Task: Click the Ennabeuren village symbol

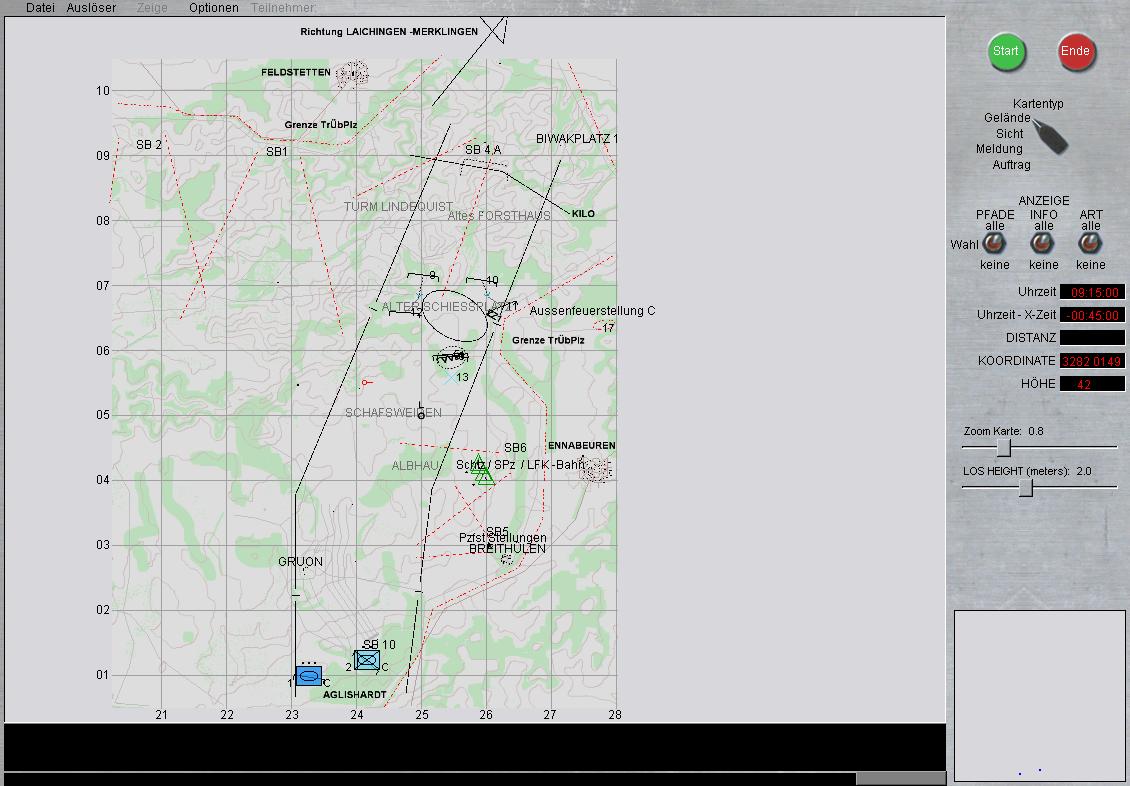Action: 596,469
